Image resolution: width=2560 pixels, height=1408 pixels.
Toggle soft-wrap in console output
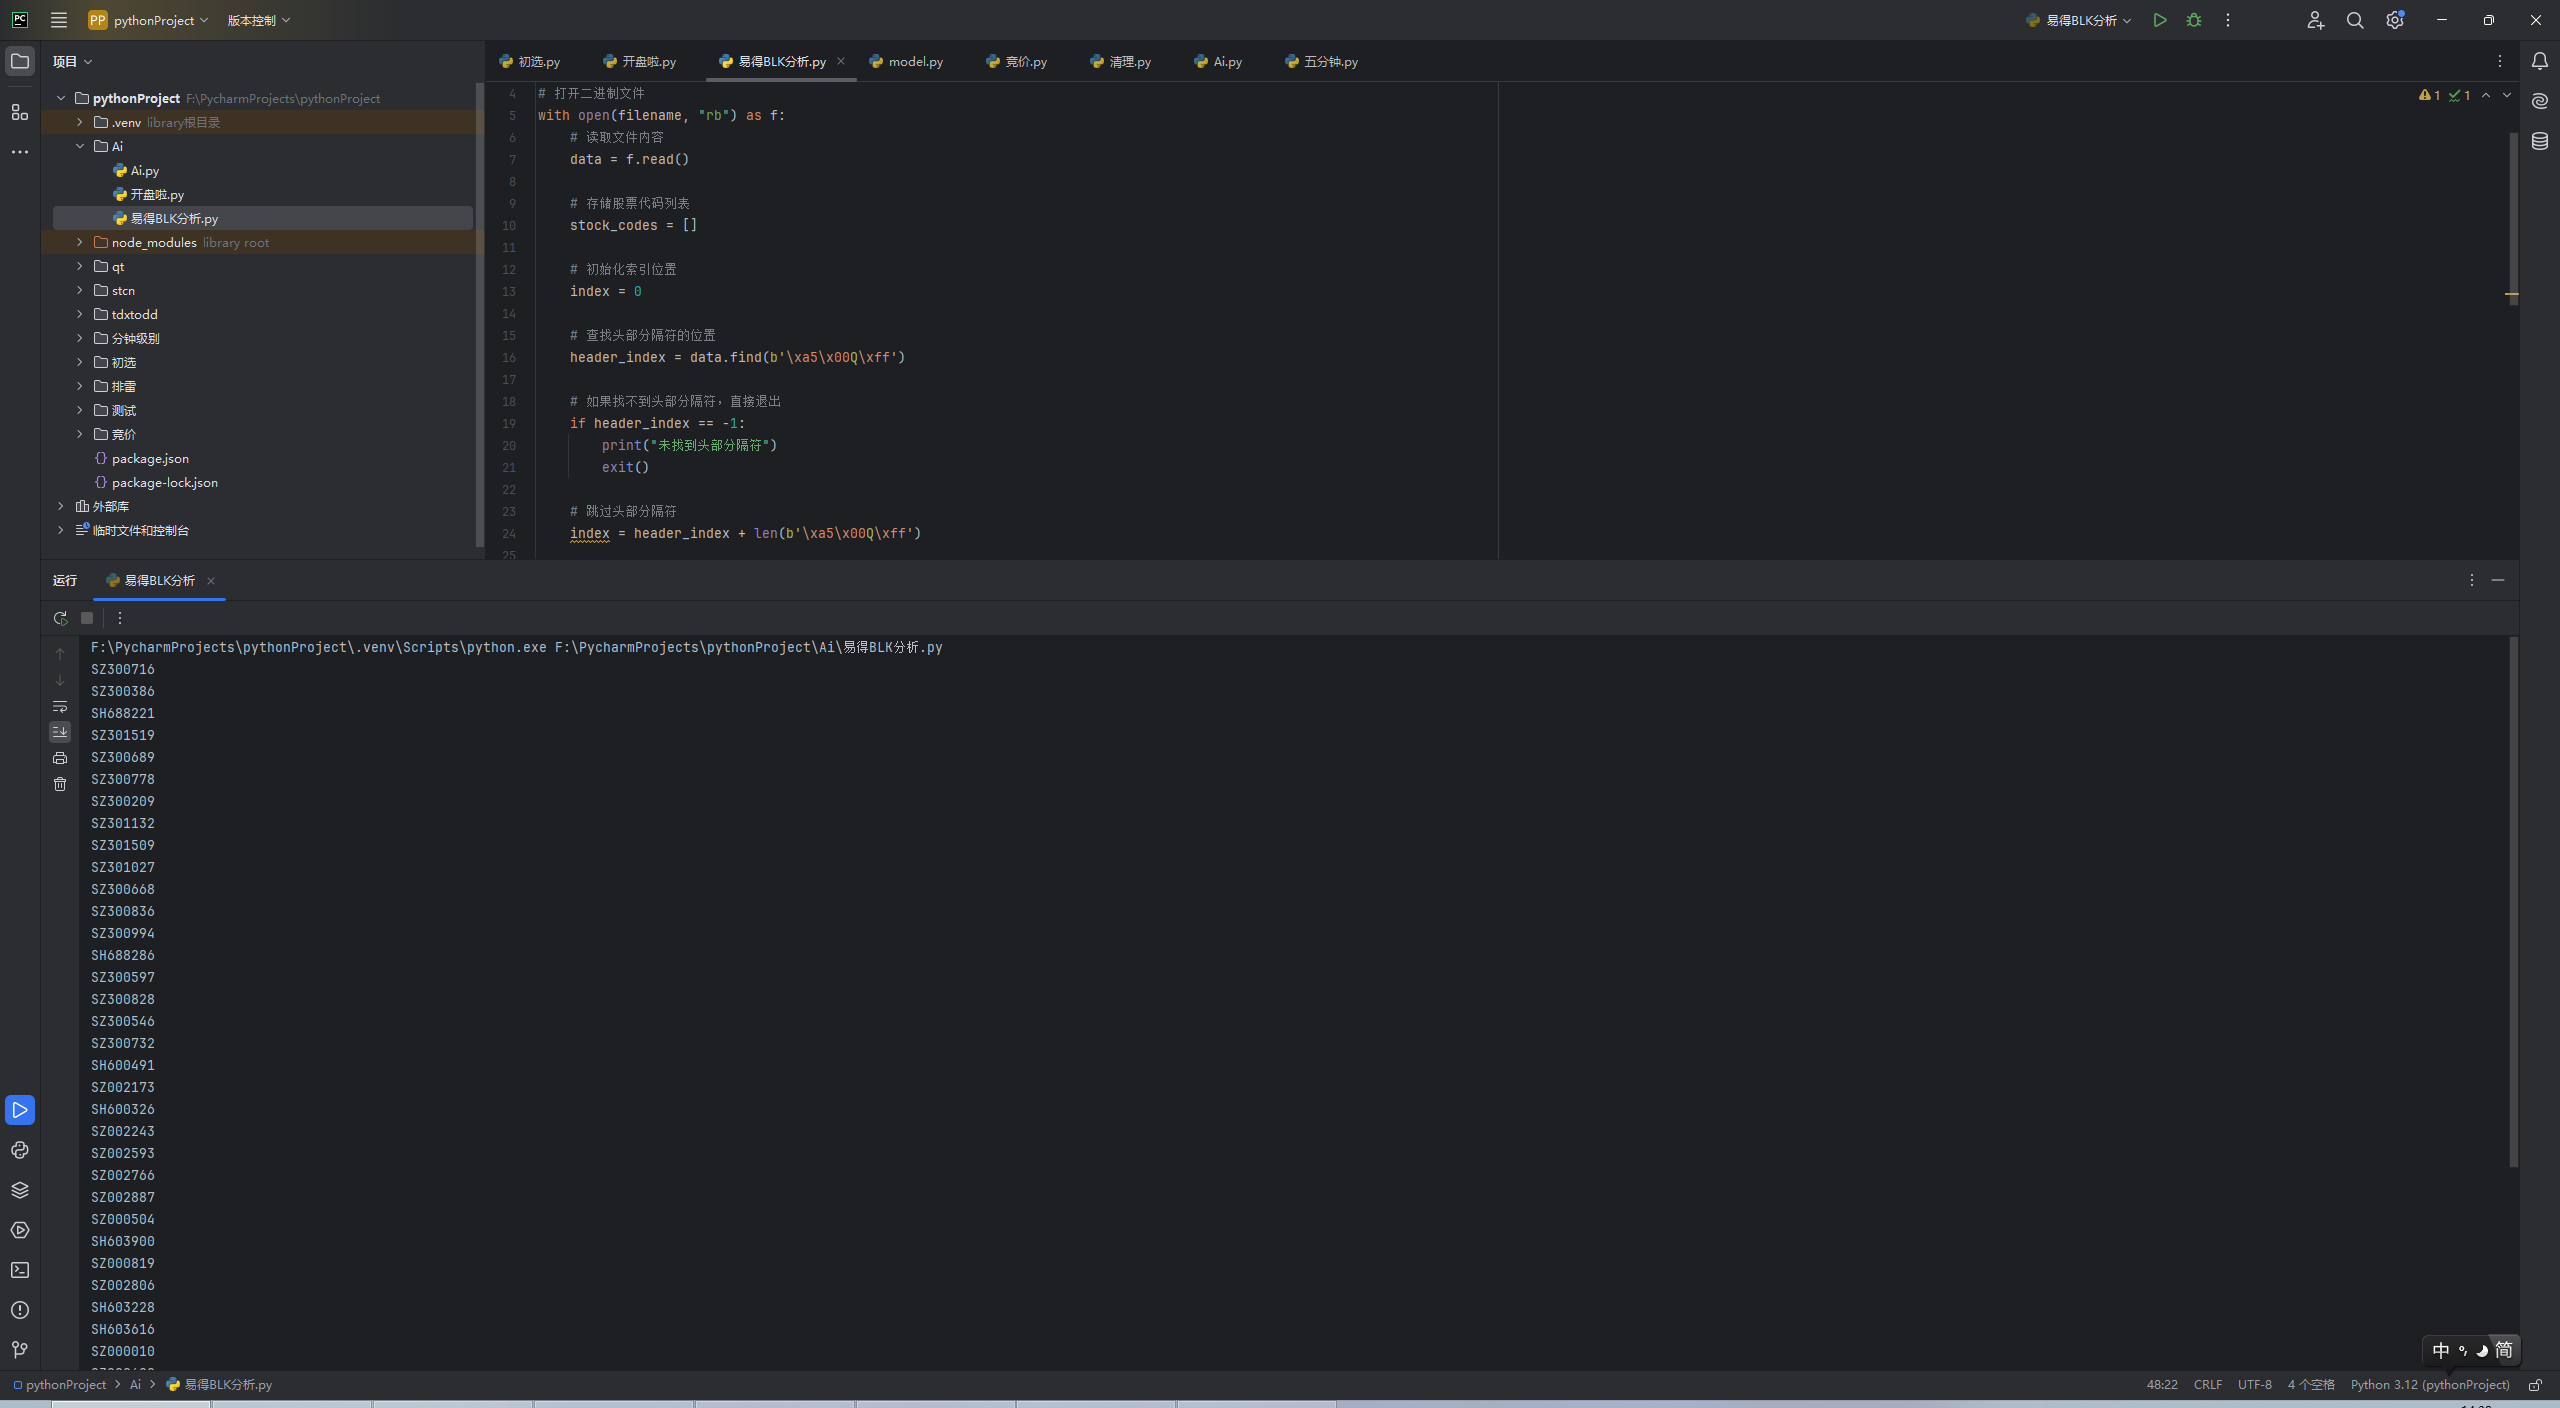(x=60, y=706)
